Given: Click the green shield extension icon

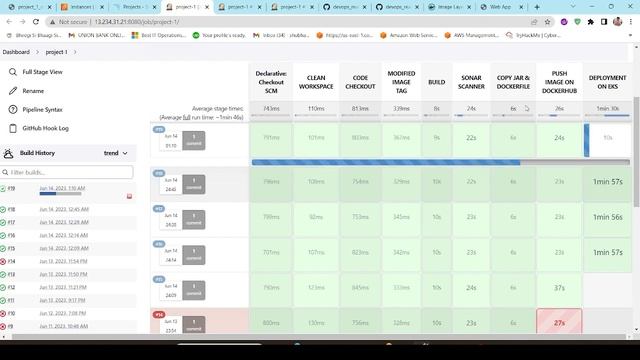Looking at the screenshot, I should (x=577, y=22).
